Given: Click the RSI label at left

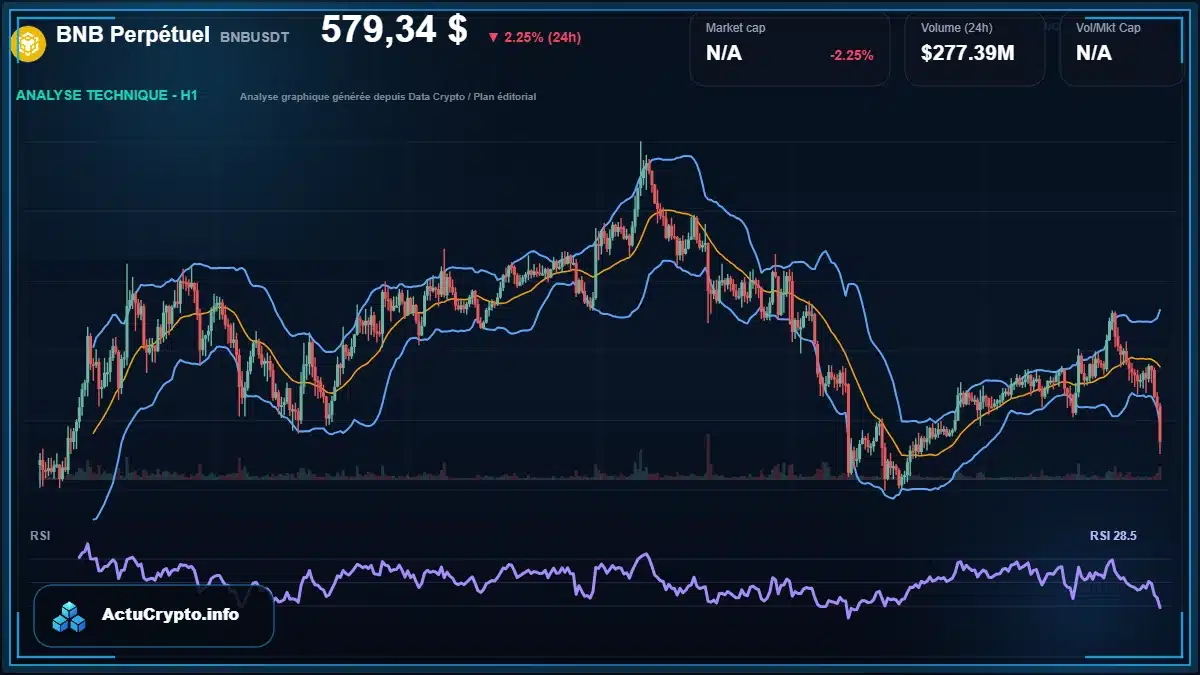Looking at the screenshot, I should 40,536.
